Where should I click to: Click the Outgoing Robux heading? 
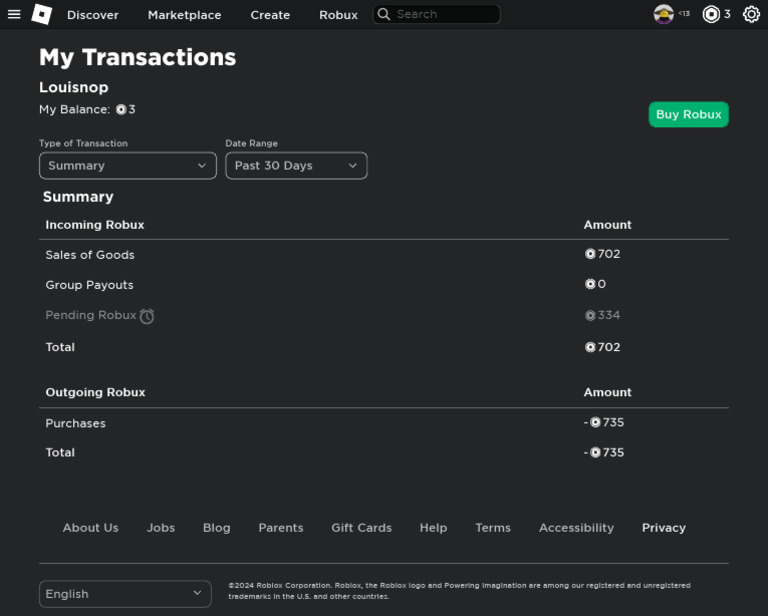pos(95,392)
